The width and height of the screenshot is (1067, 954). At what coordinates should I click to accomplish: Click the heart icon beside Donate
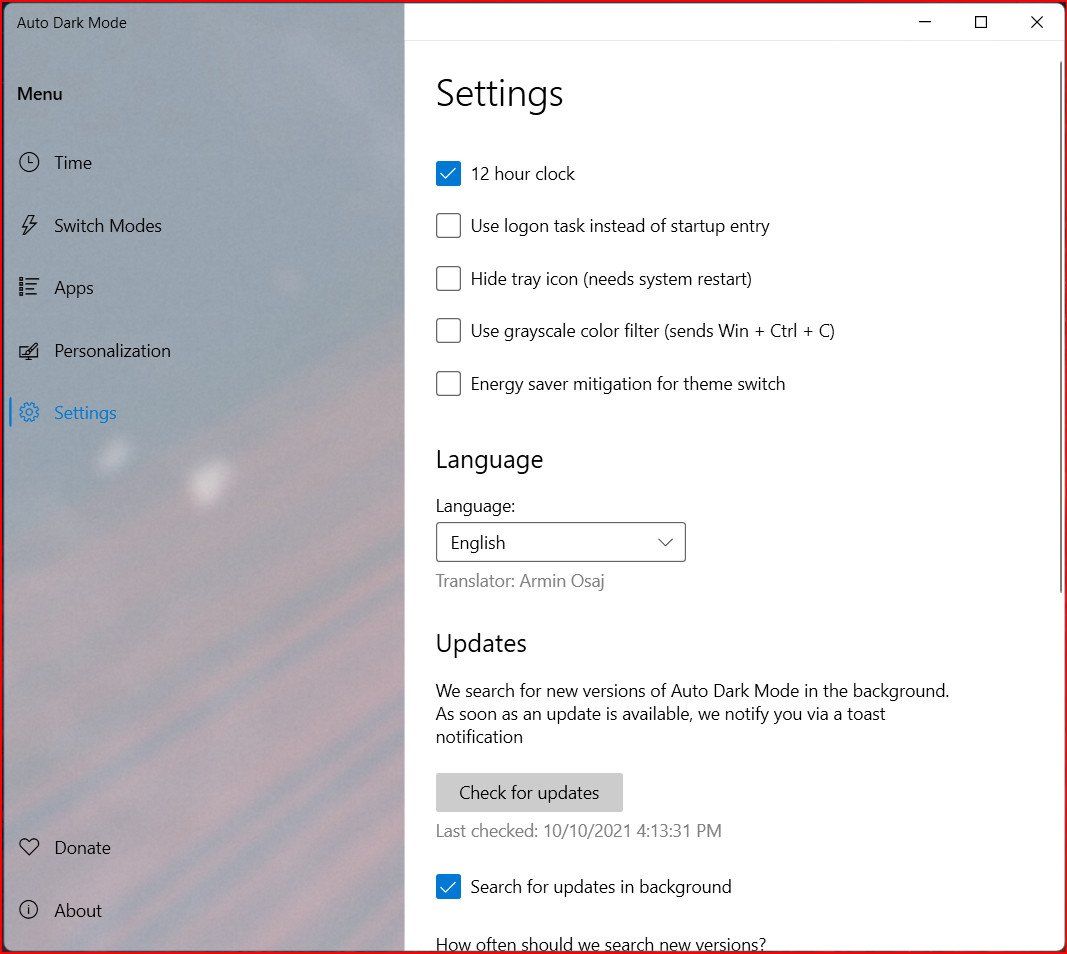tap(29, 847)
